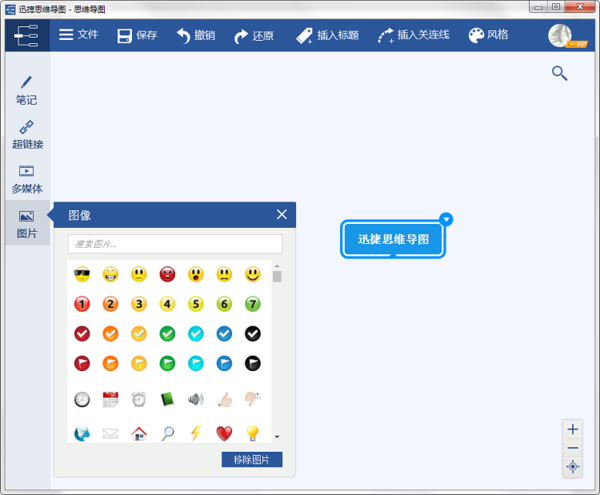Click the mind map logo icon
Screen dimensions: 600x495
coord(26,36)
